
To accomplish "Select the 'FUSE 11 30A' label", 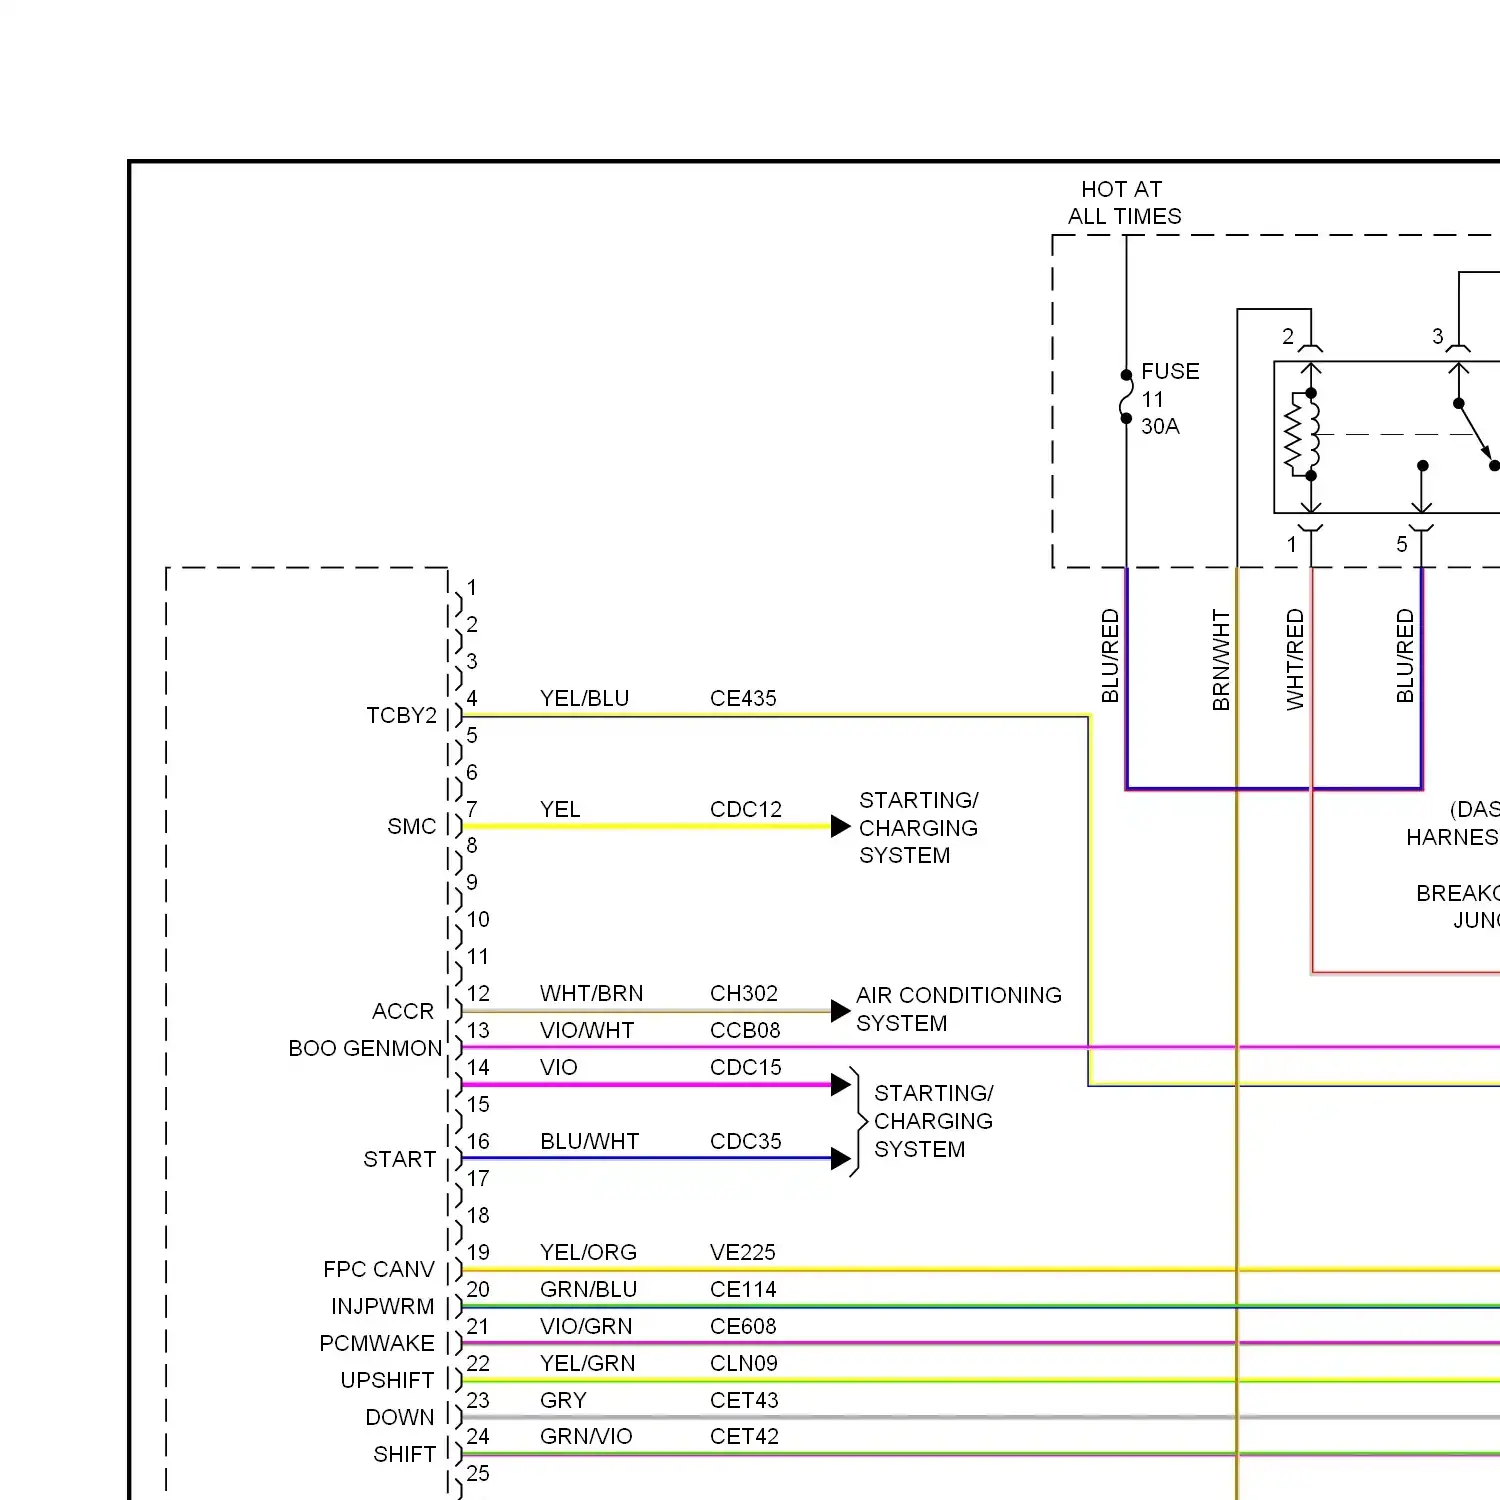I will [x=1170, y=399].
